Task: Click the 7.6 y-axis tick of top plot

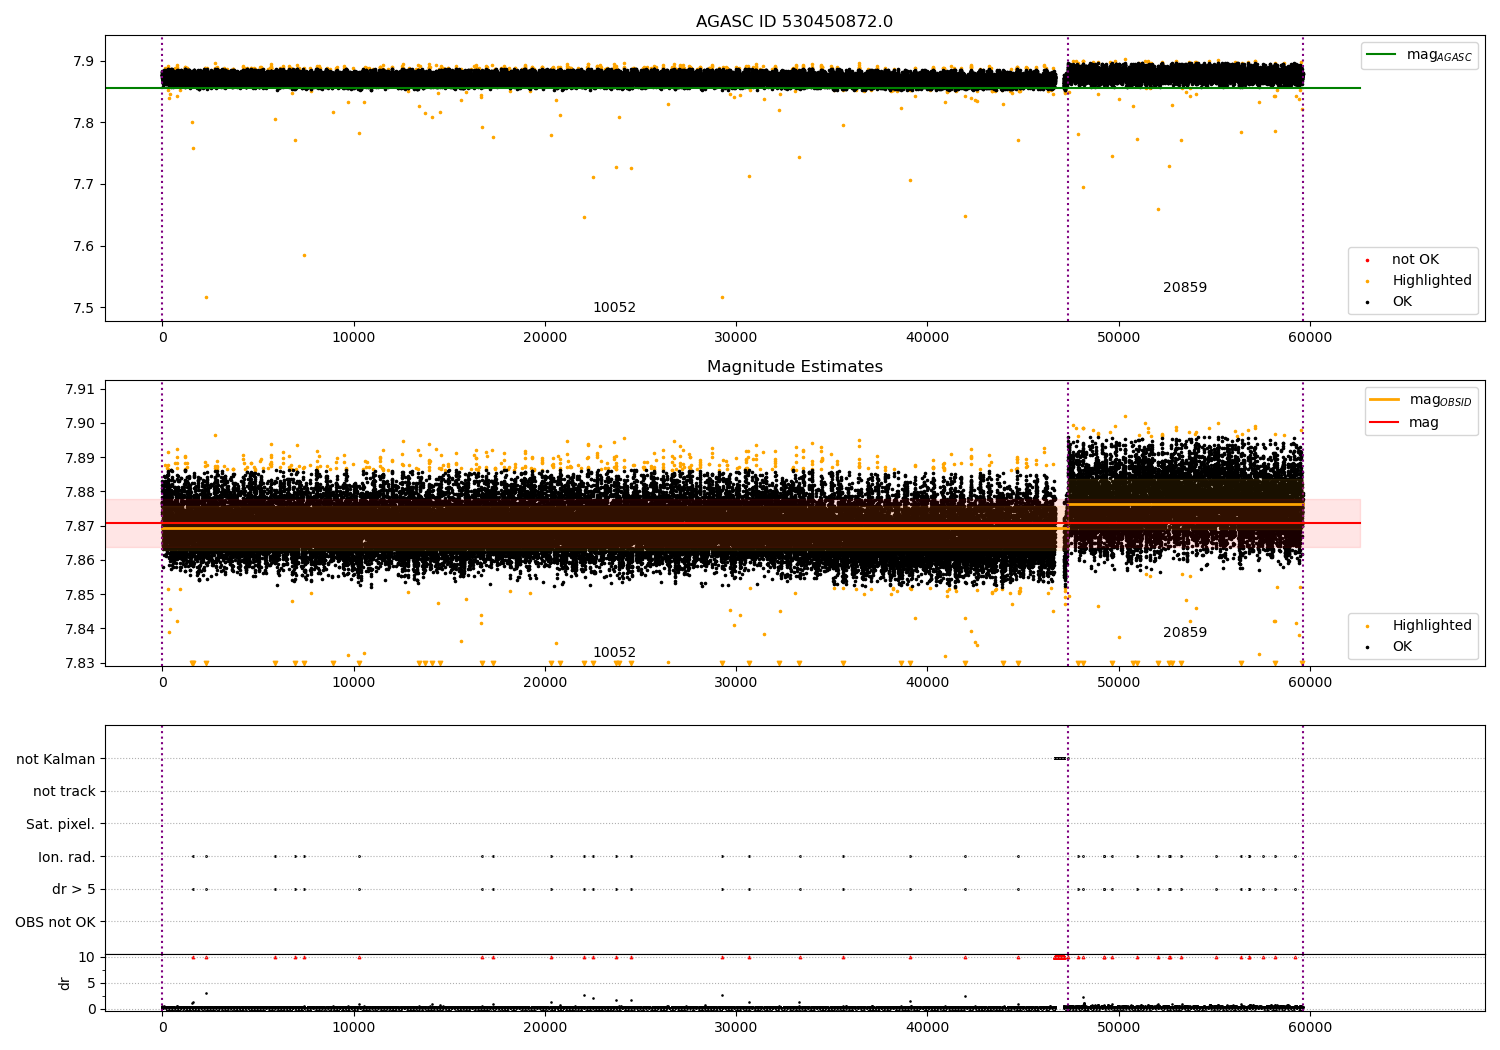Action: point(84,247)
